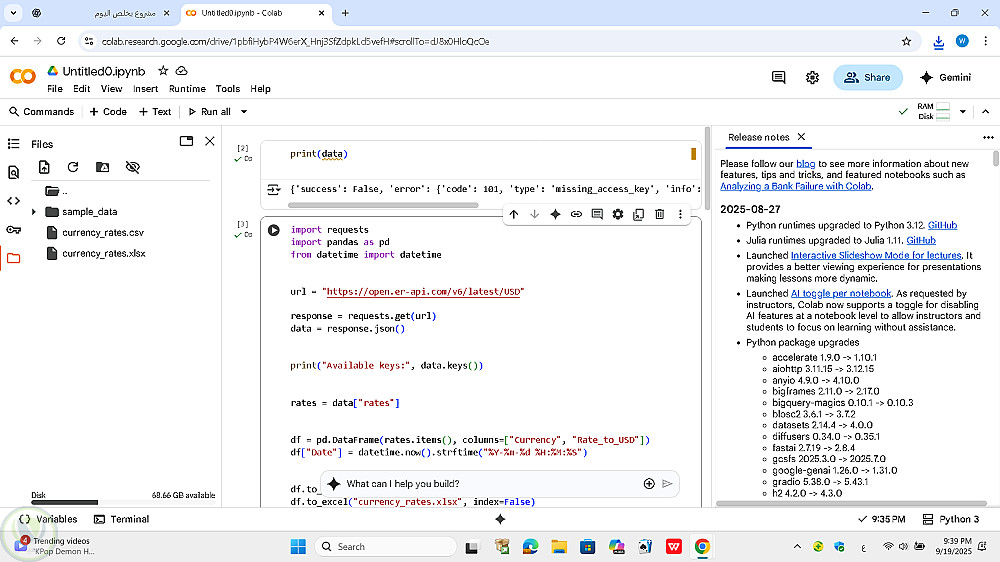Image resolution: width=1000 pixels, height=562 pixels.
Task: Run the import requests code cell
Action: point(273,230)
